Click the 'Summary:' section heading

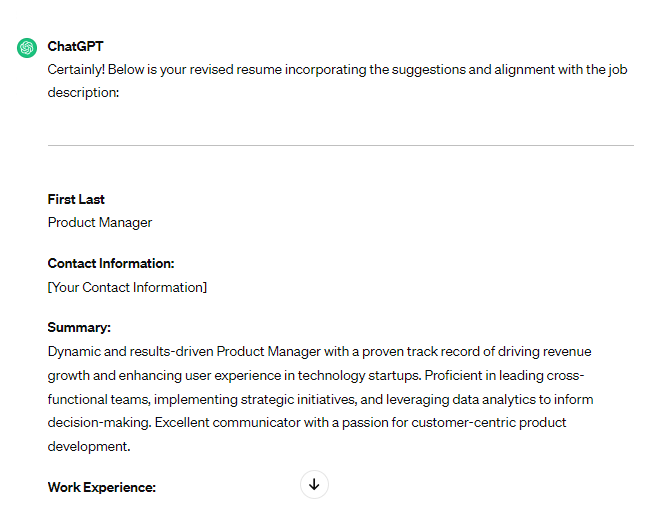(x=79, y=327)
